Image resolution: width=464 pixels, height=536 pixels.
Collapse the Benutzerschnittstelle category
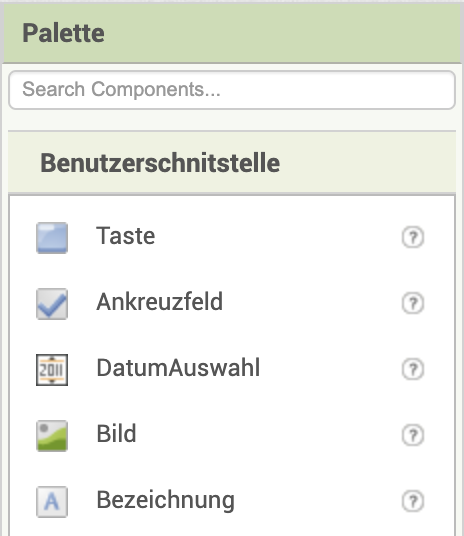tap(232, 162)
